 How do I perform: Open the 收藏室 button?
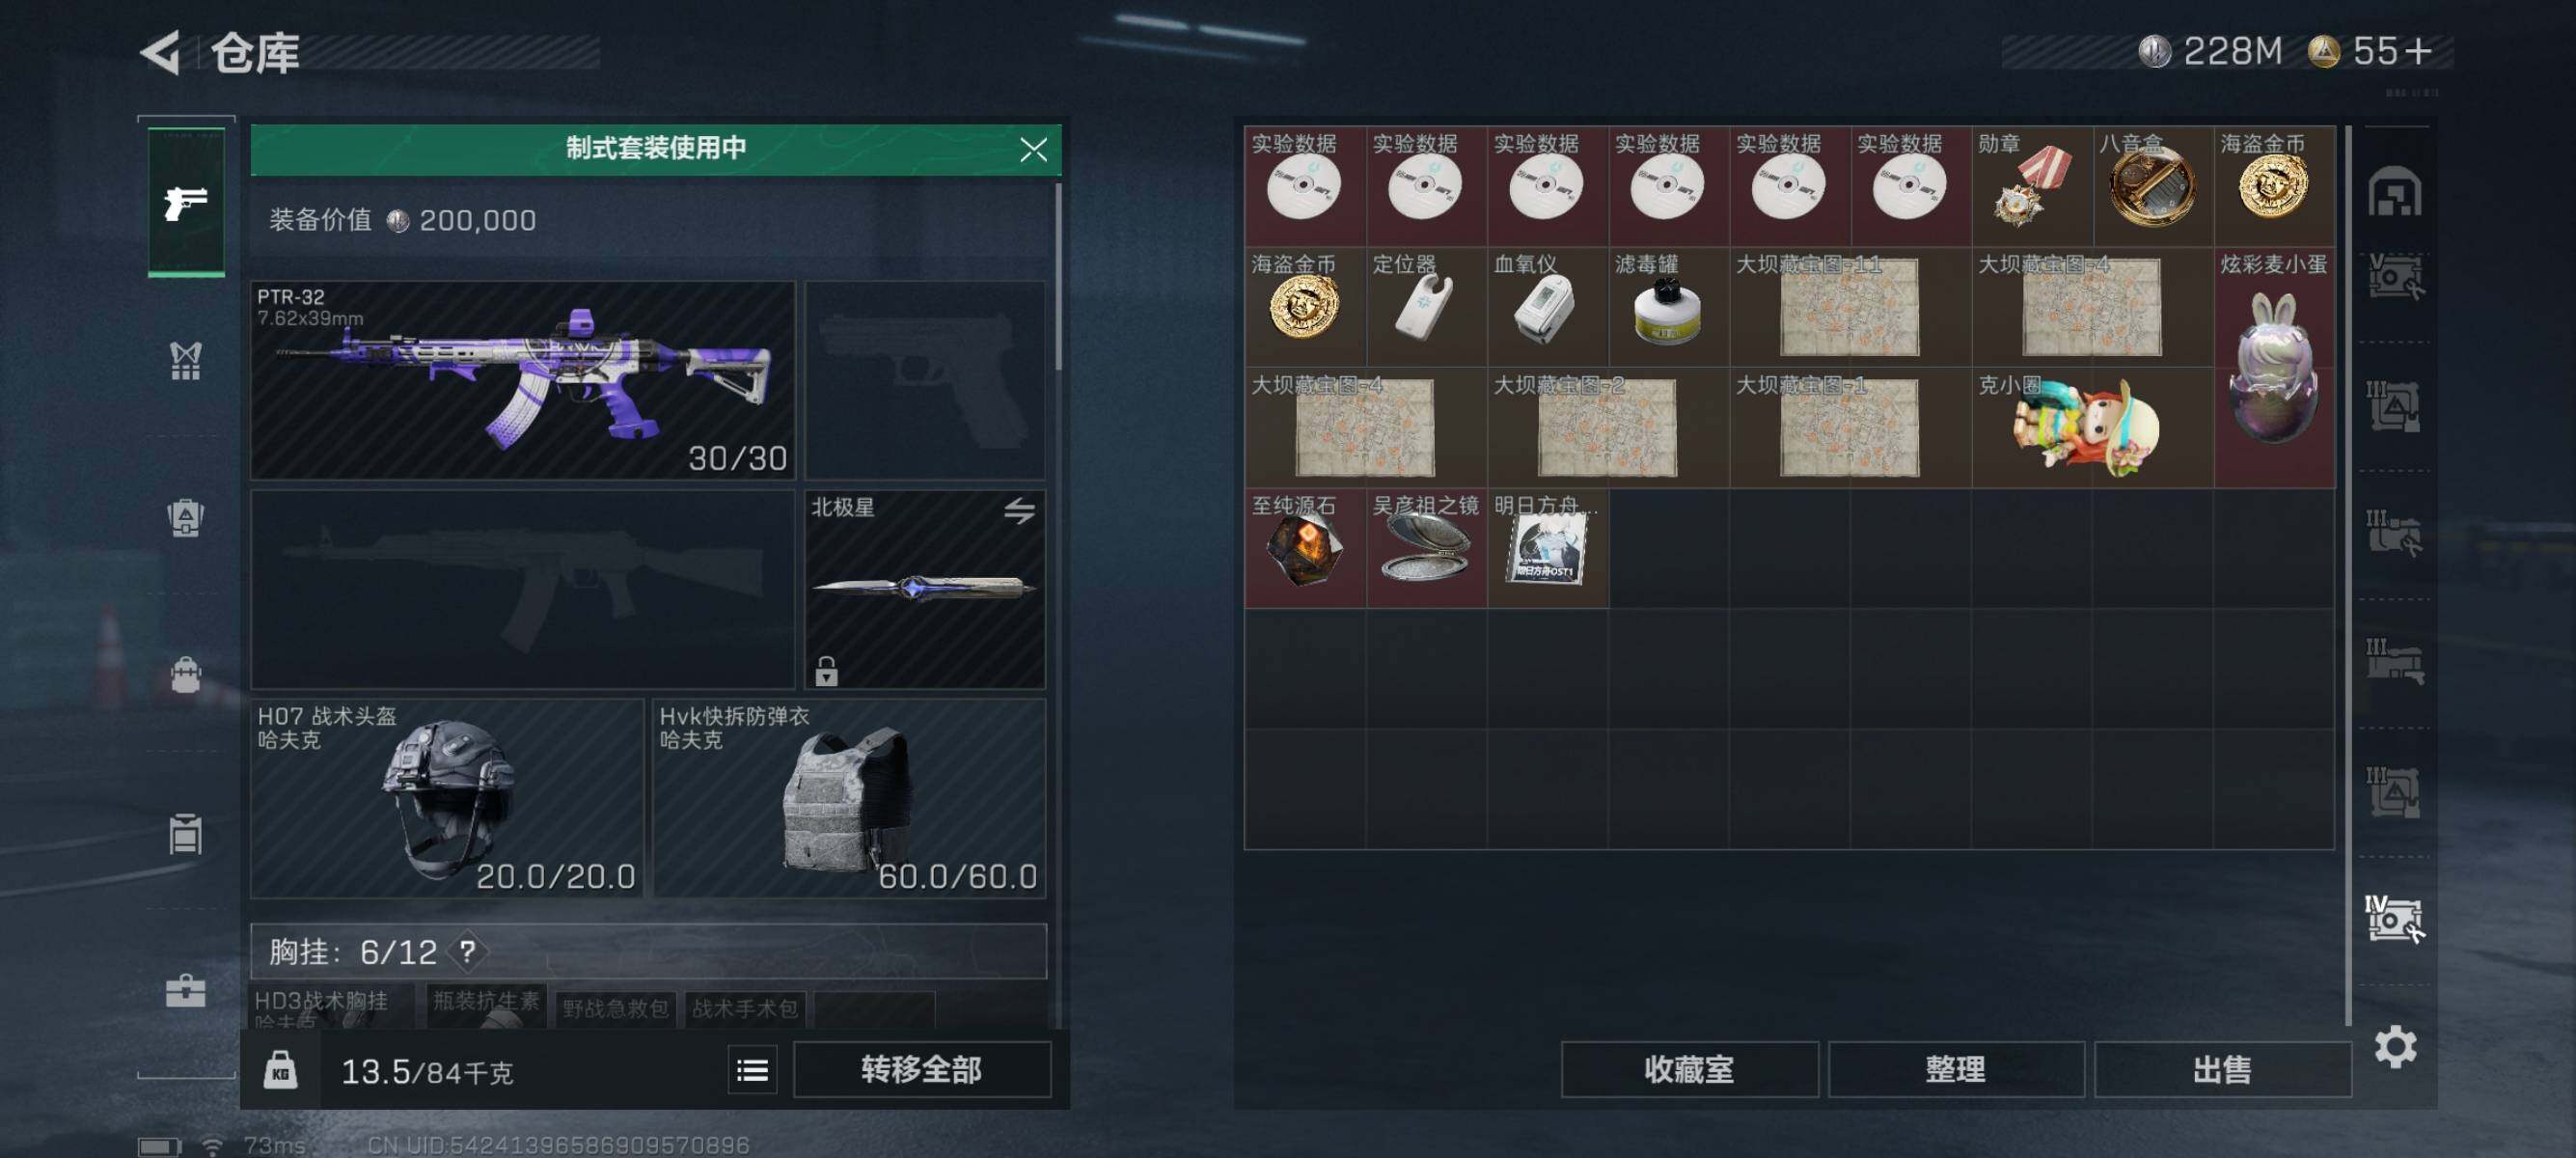(1689, 1069)
